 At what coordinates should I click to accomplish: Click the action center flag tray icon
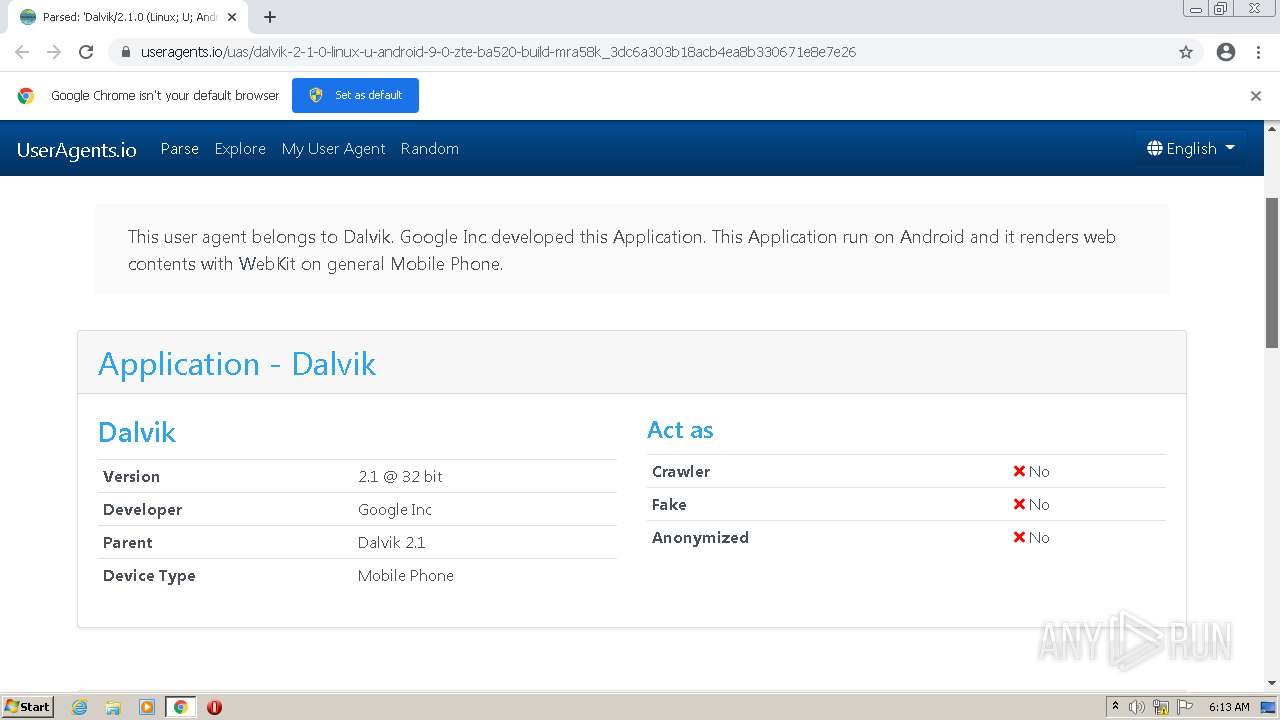click(x=1185, y=707)
